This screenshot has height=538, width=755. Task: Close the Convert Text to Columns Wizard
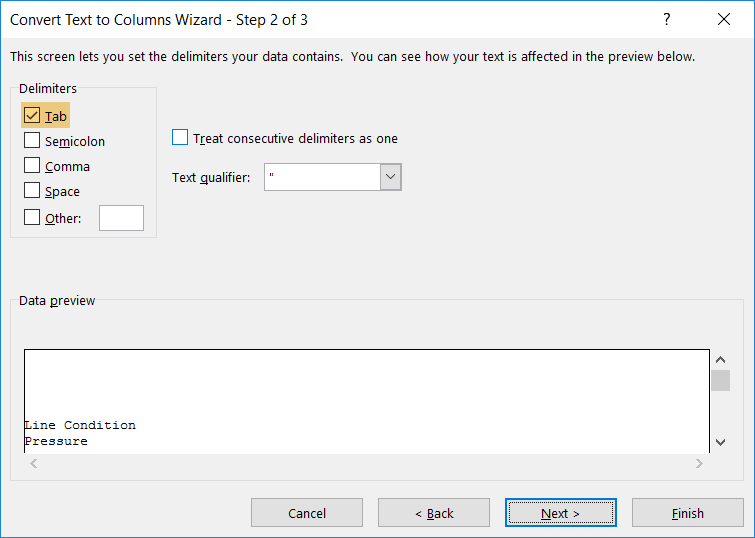724,19
